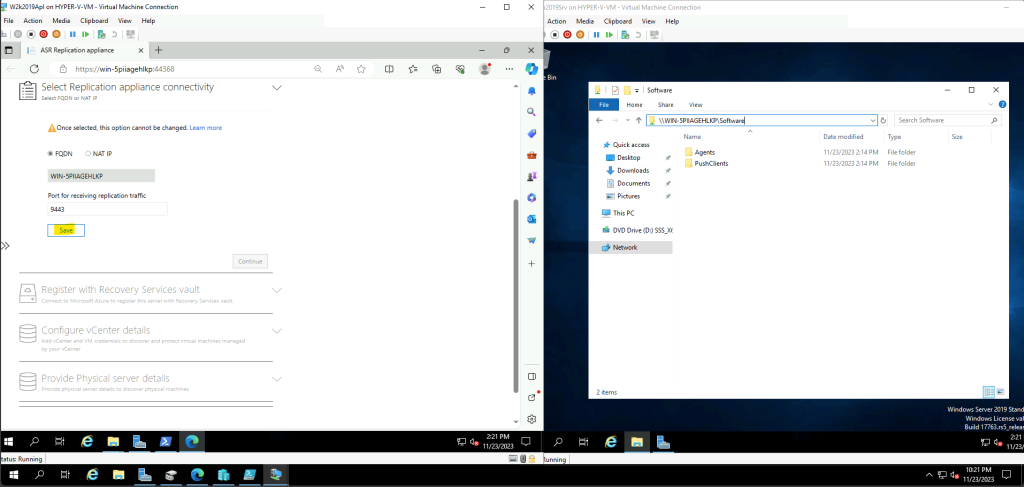The image size is (1024, 487).
Task: Open Quick Access Toolbar customize dropdown in Explorer
Action: click(637, 90)
